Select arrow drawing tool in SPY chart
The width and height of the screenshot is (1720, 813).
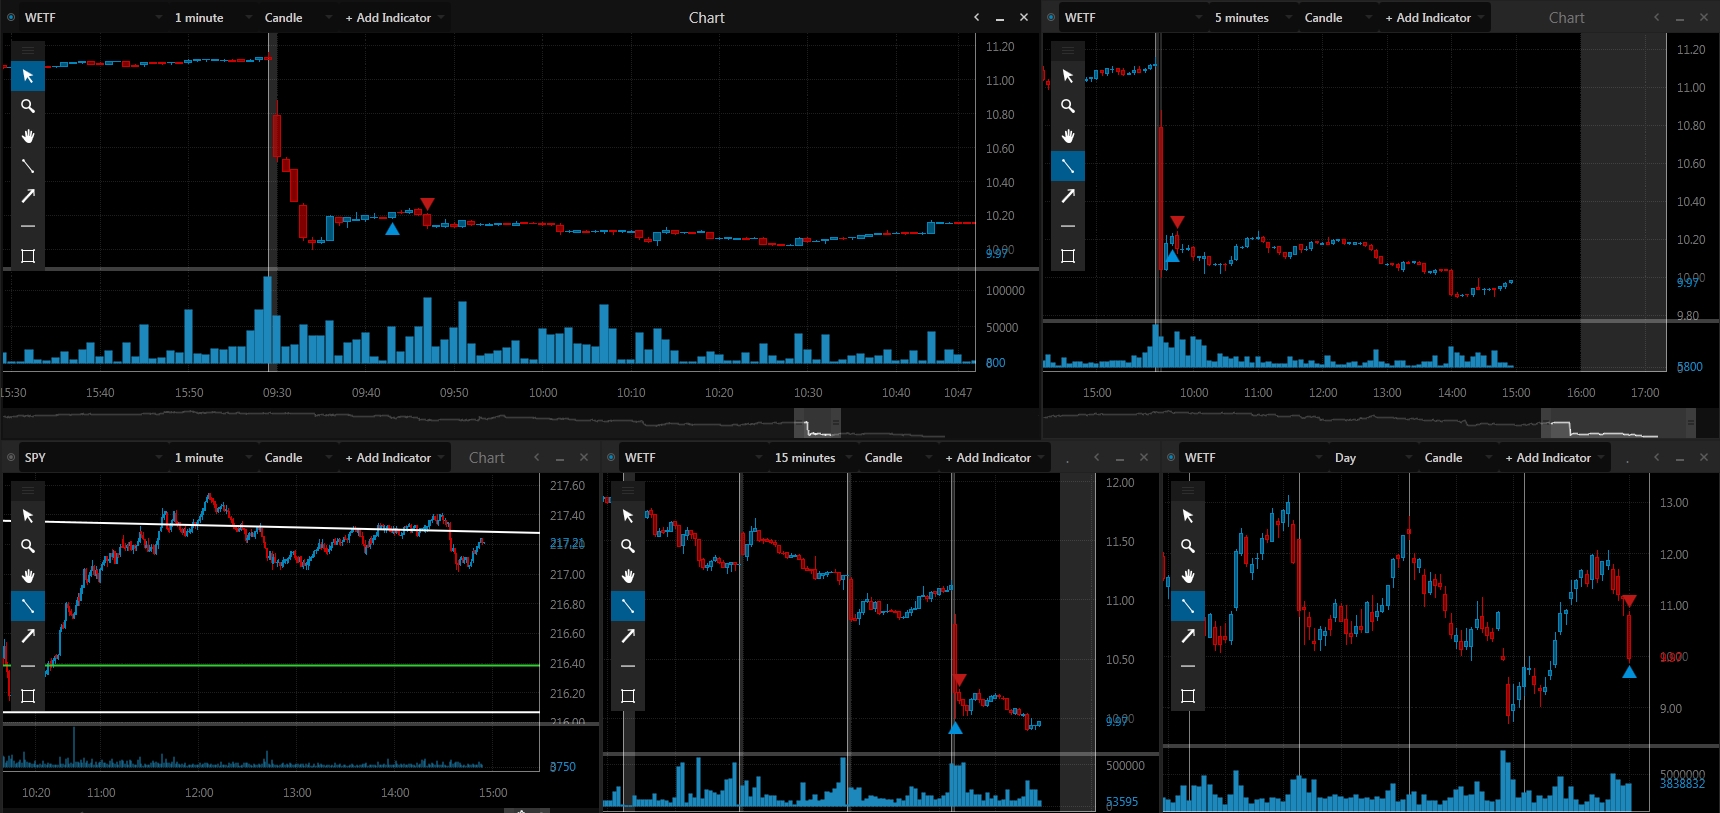(28, 636)
